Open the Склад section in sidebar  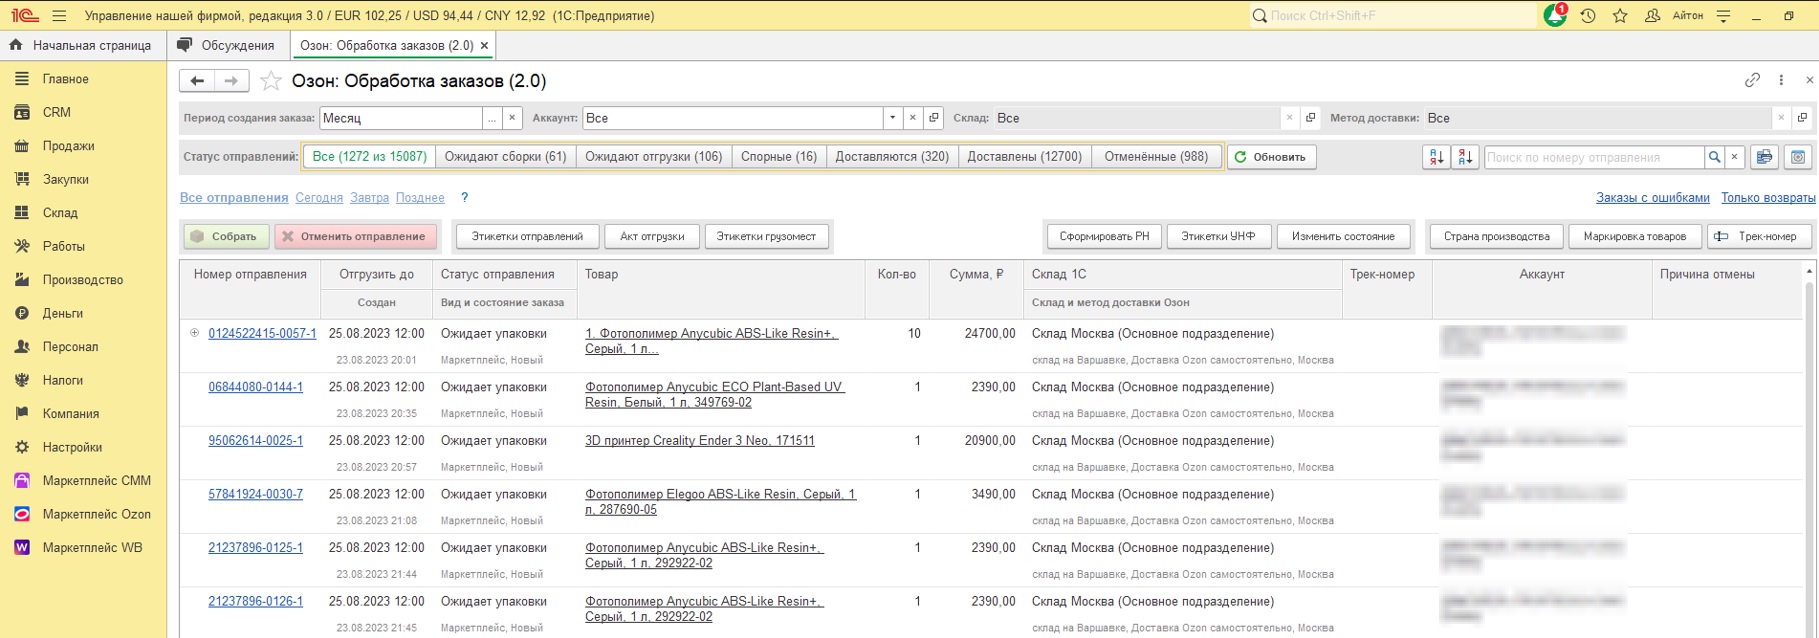point(60,213)
